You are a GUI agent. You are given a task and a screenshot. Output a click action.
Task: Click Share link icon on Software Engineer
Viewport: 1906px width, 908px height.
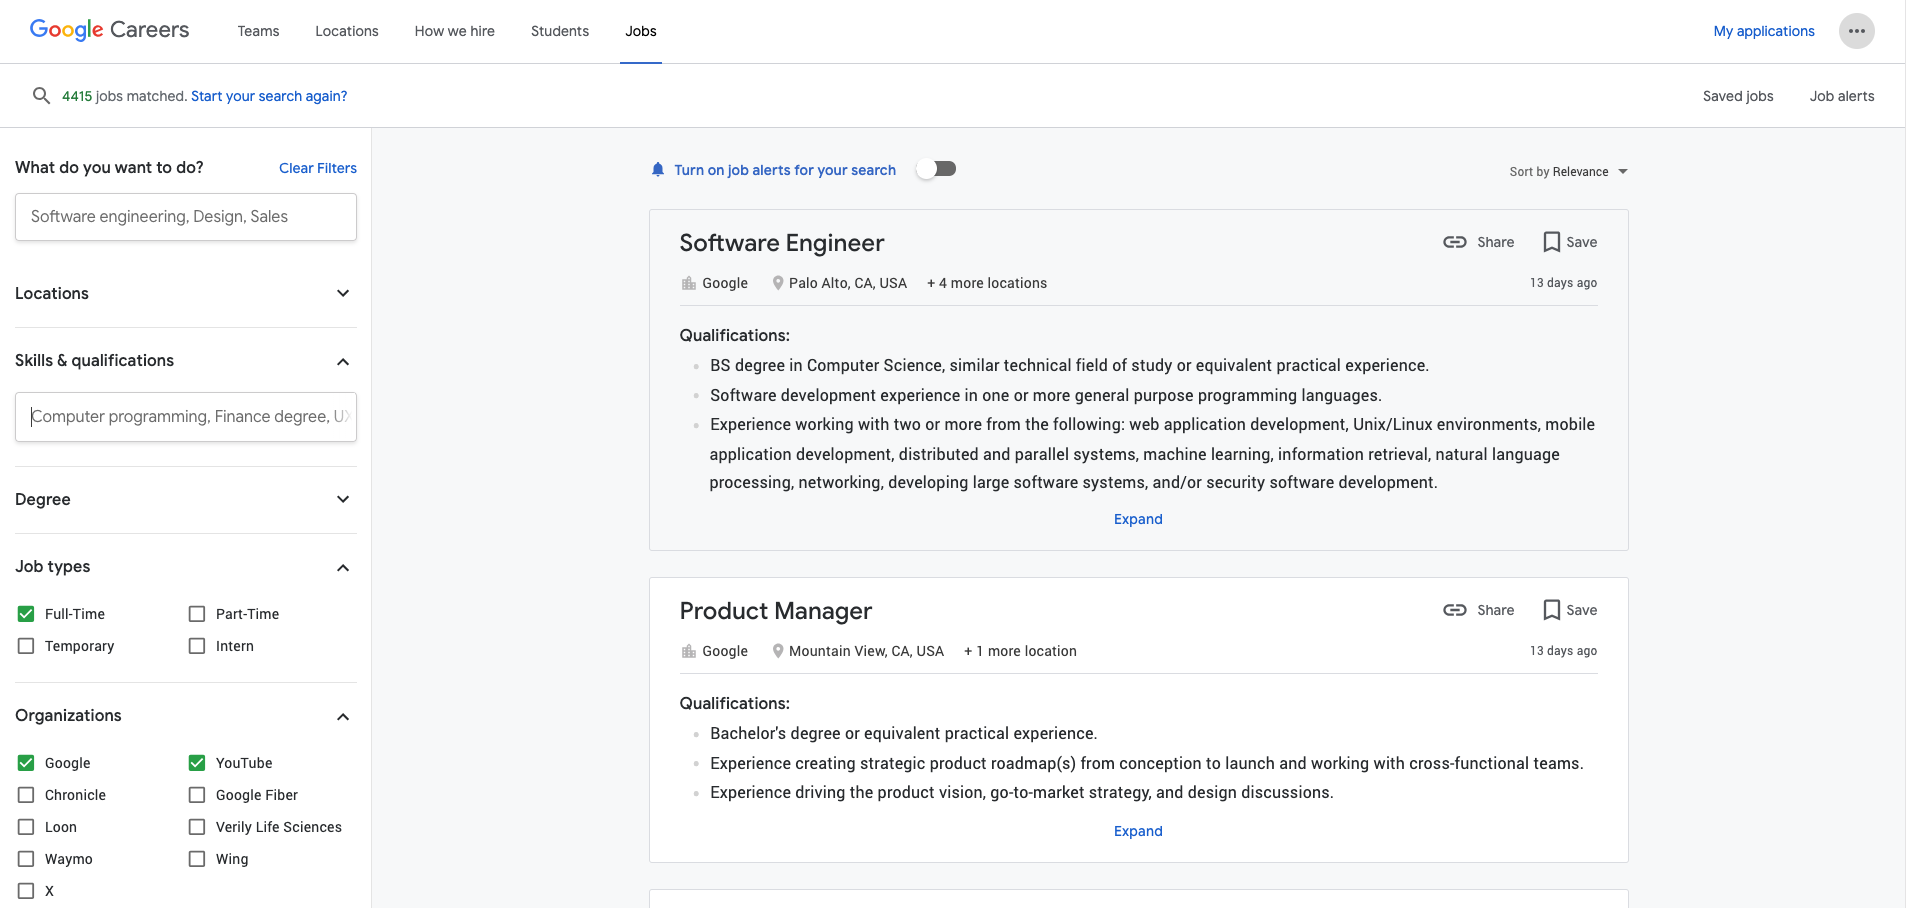coord(1454,242)
